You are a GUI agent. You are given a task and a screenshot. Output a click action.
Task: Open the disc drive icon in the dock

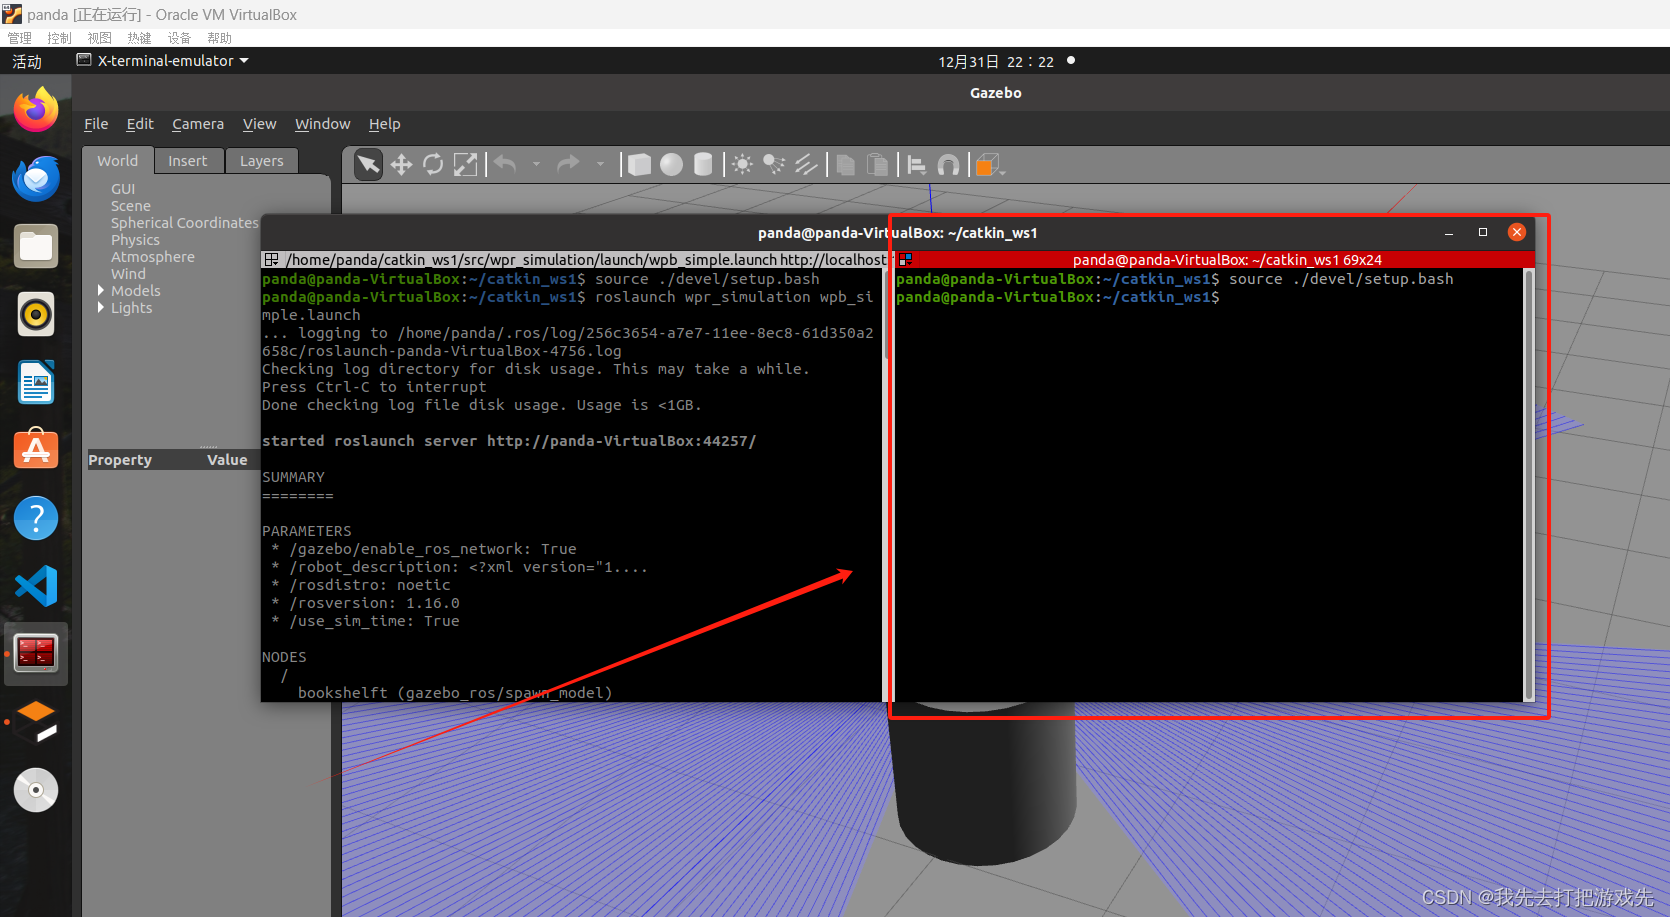(36, 790)
